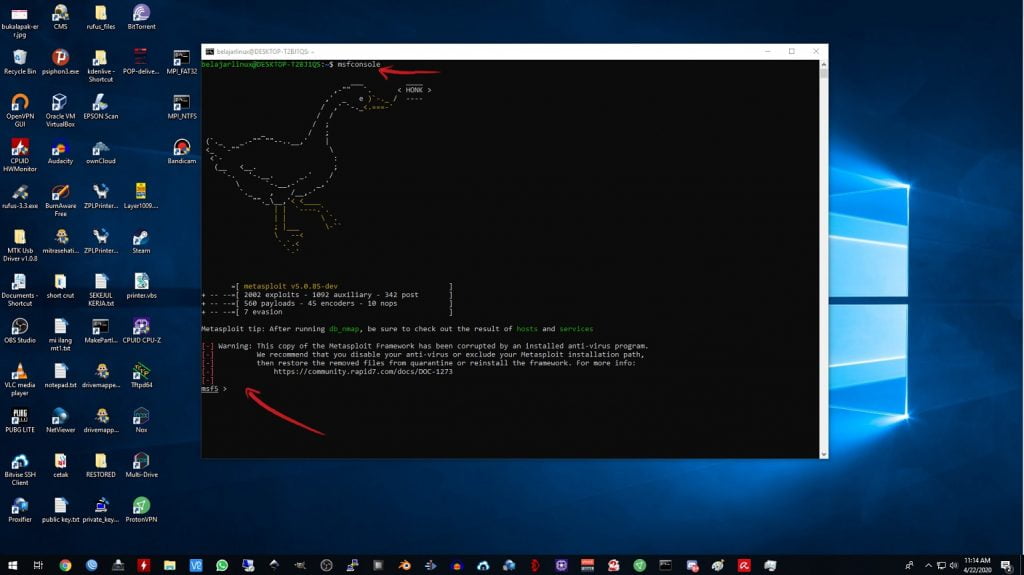This screenshot has height=575, width=1024.
Task: Open the public key.txt file
Action: point(60,510)
